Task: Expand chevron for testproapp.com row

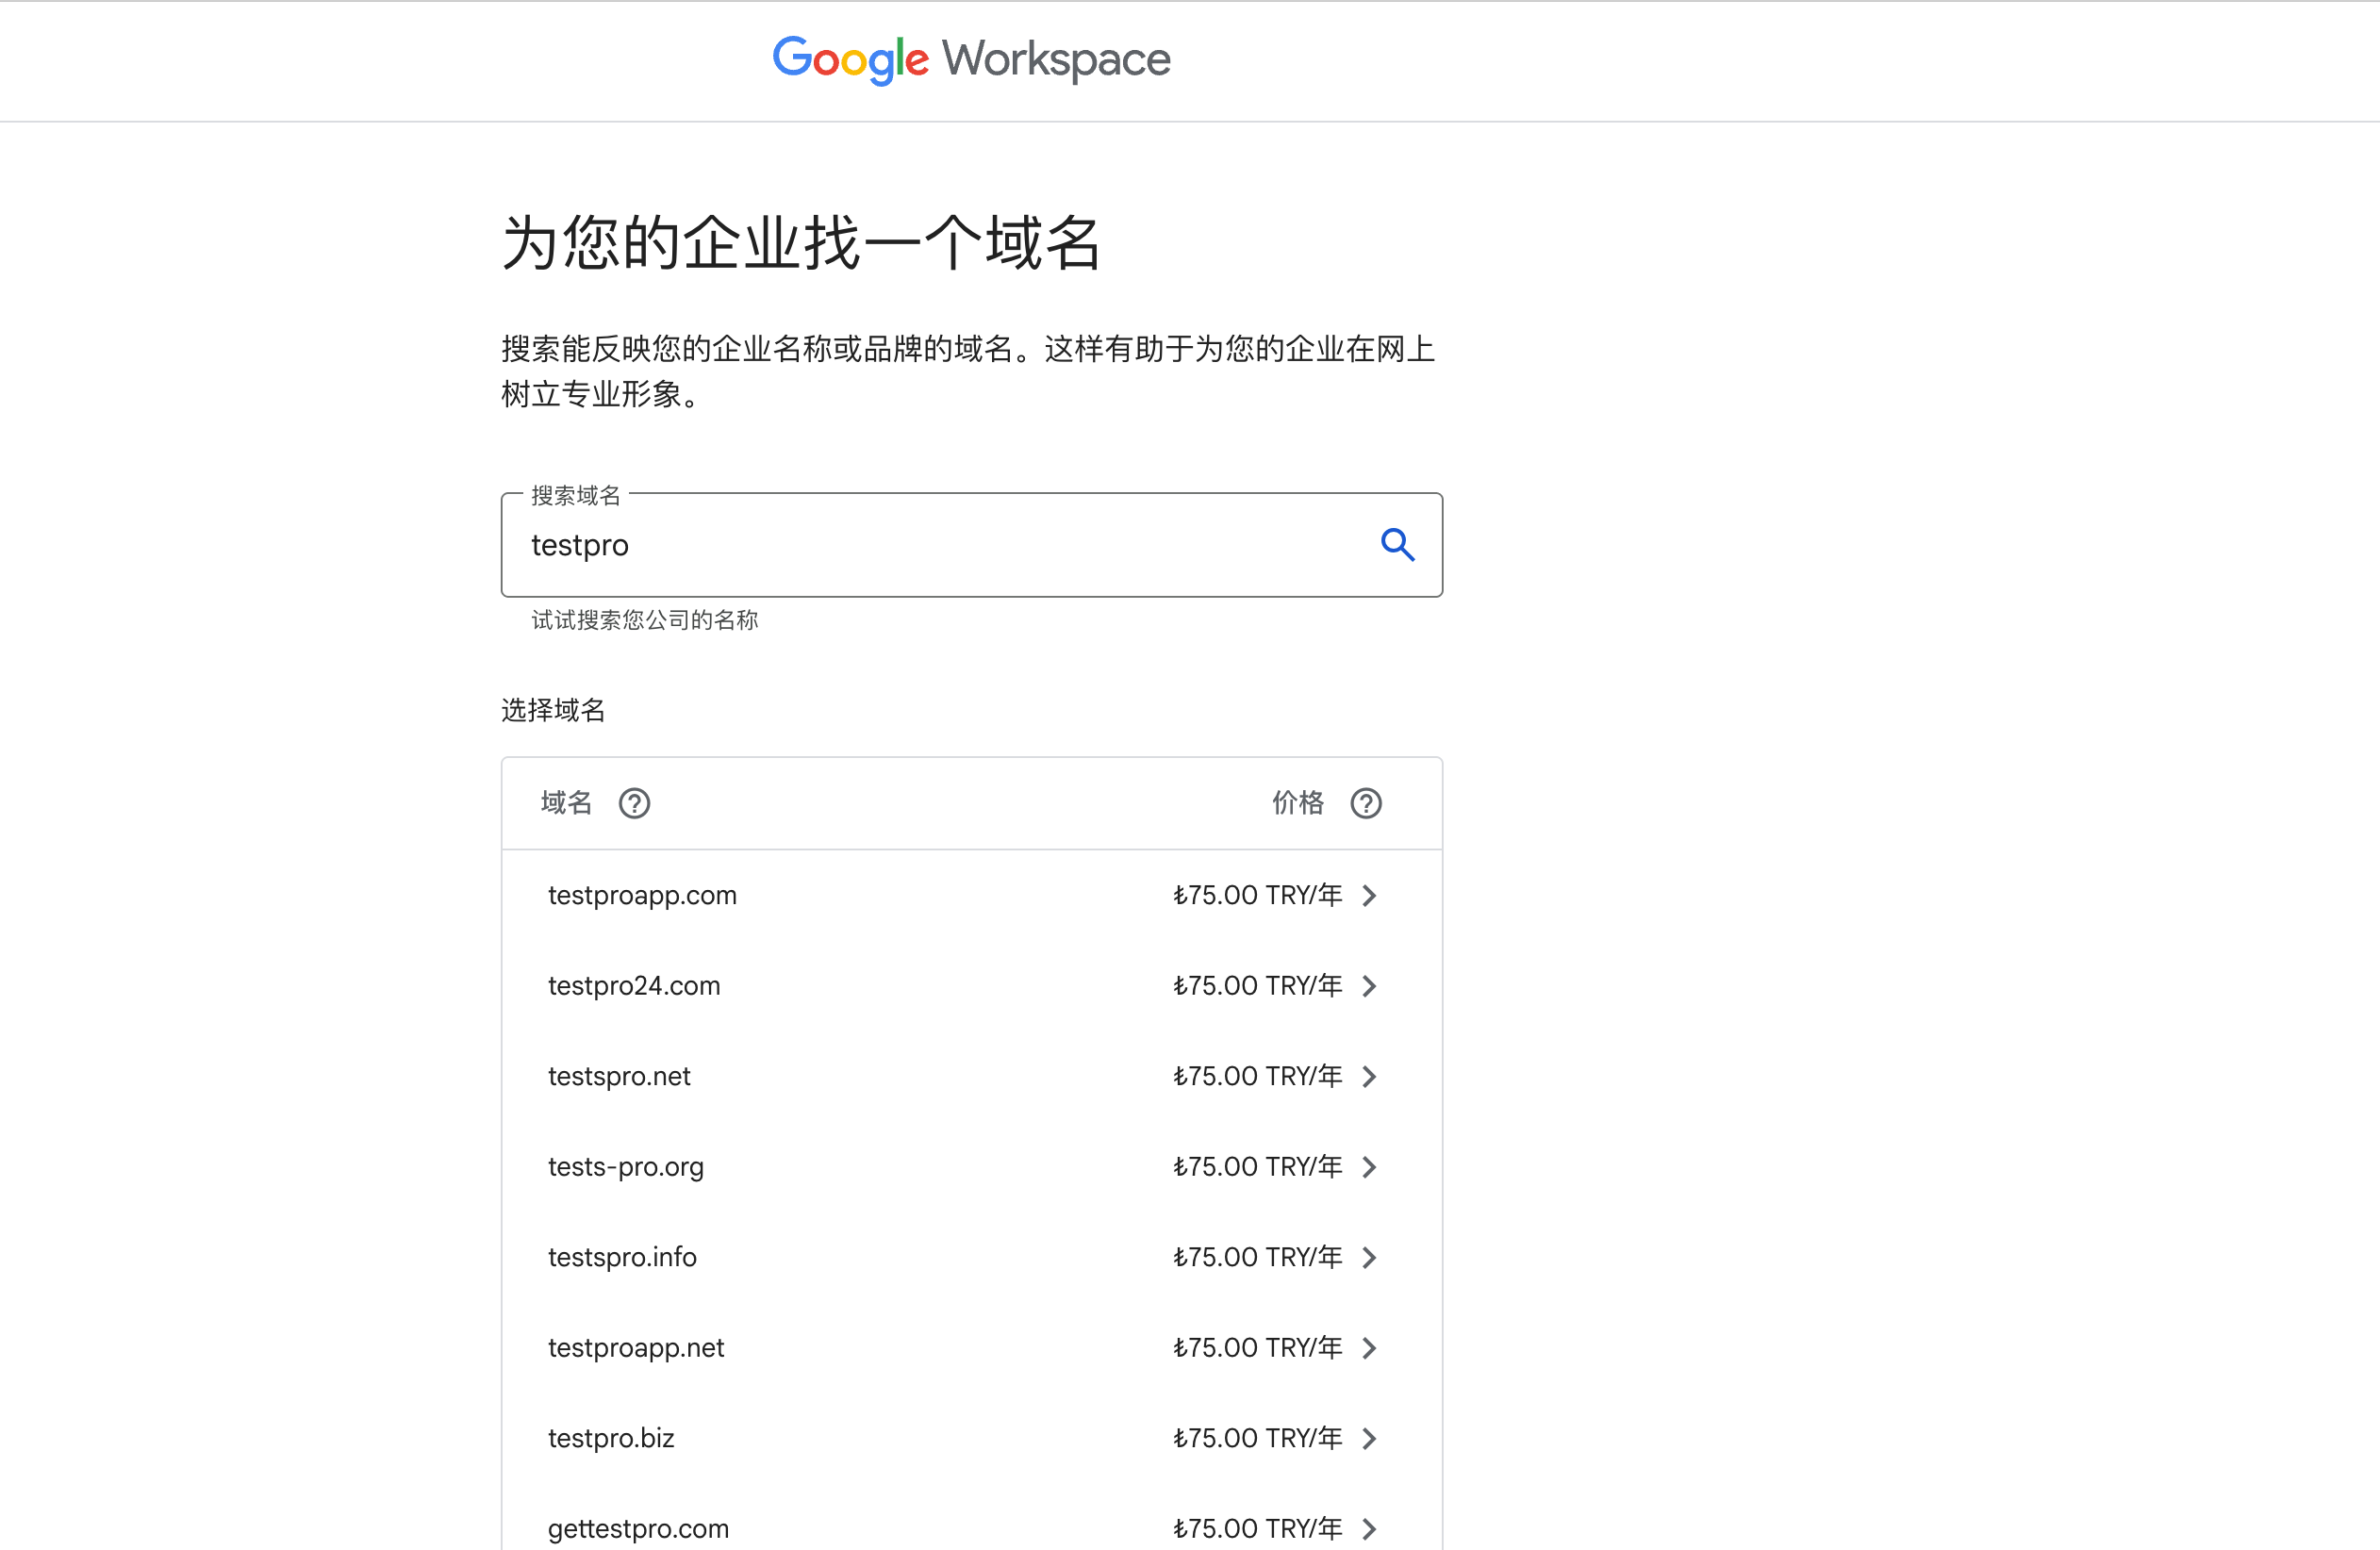Action: 1370,895
